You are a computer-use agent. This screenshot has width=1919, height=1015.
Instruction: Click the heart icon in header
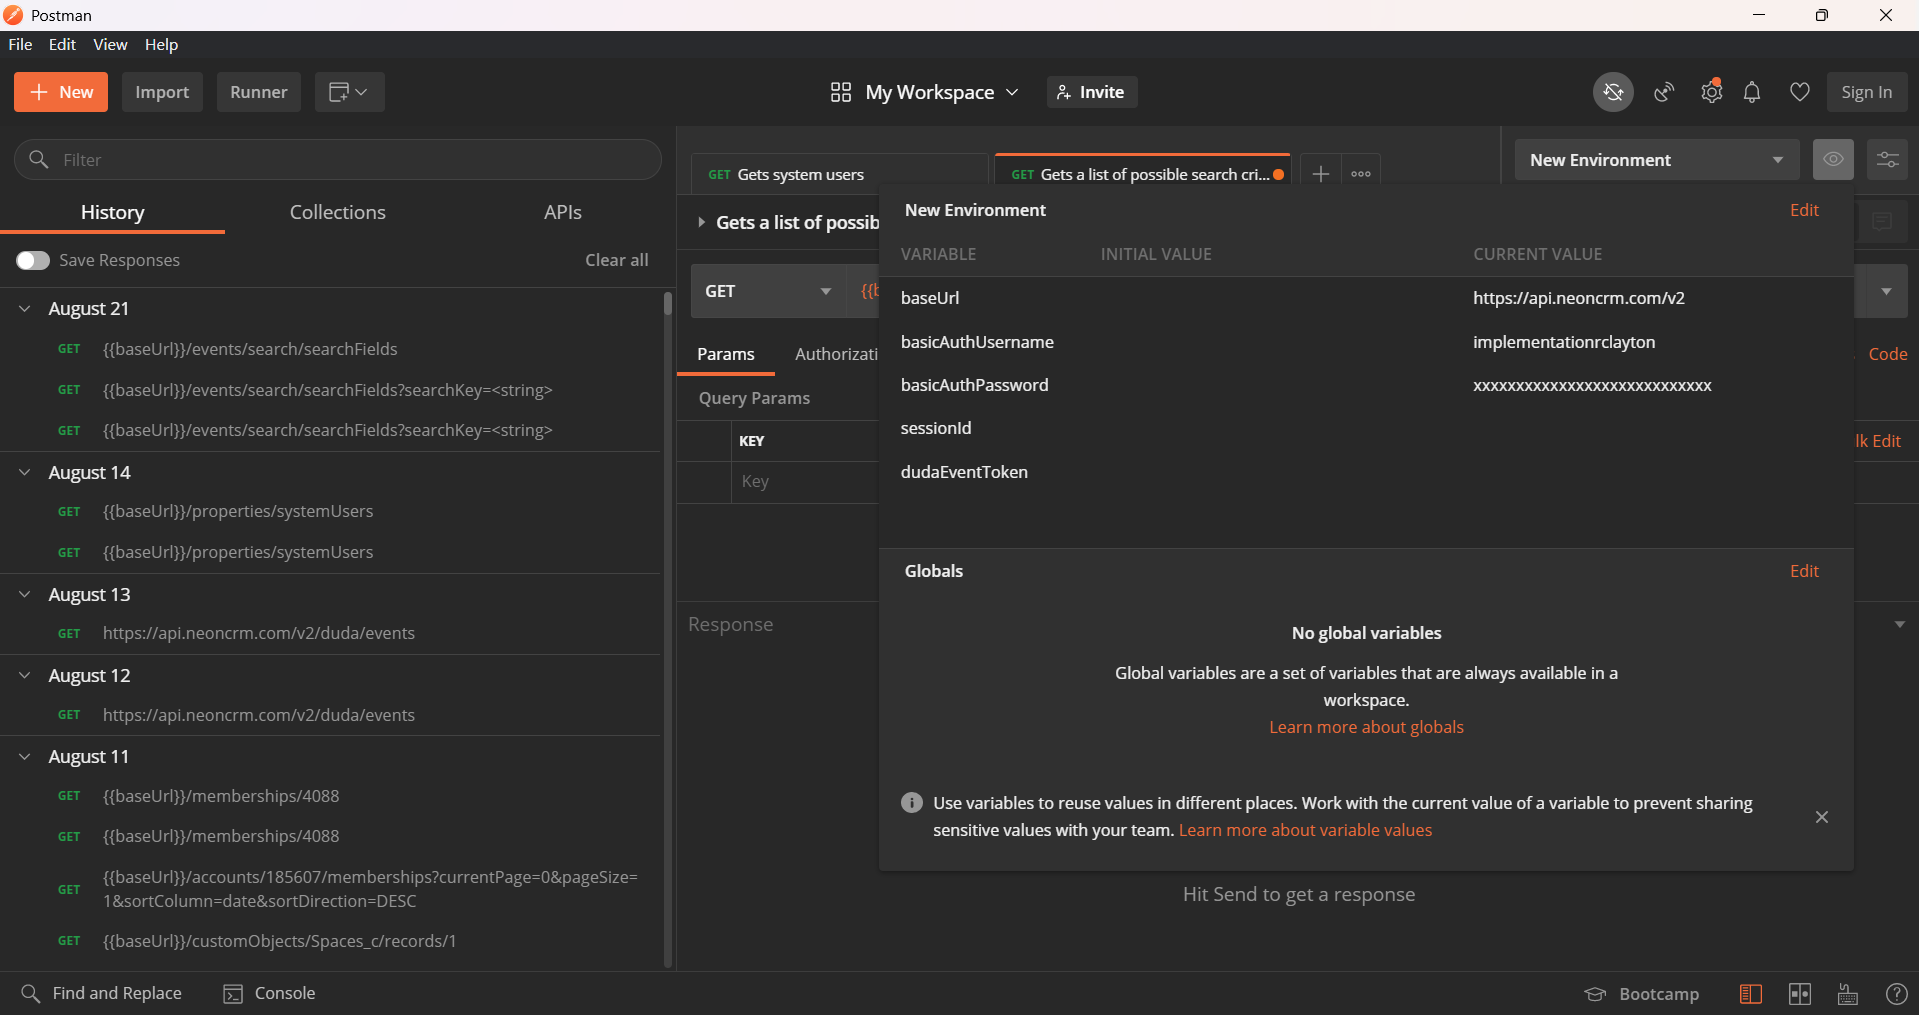tap(1800, 92)
